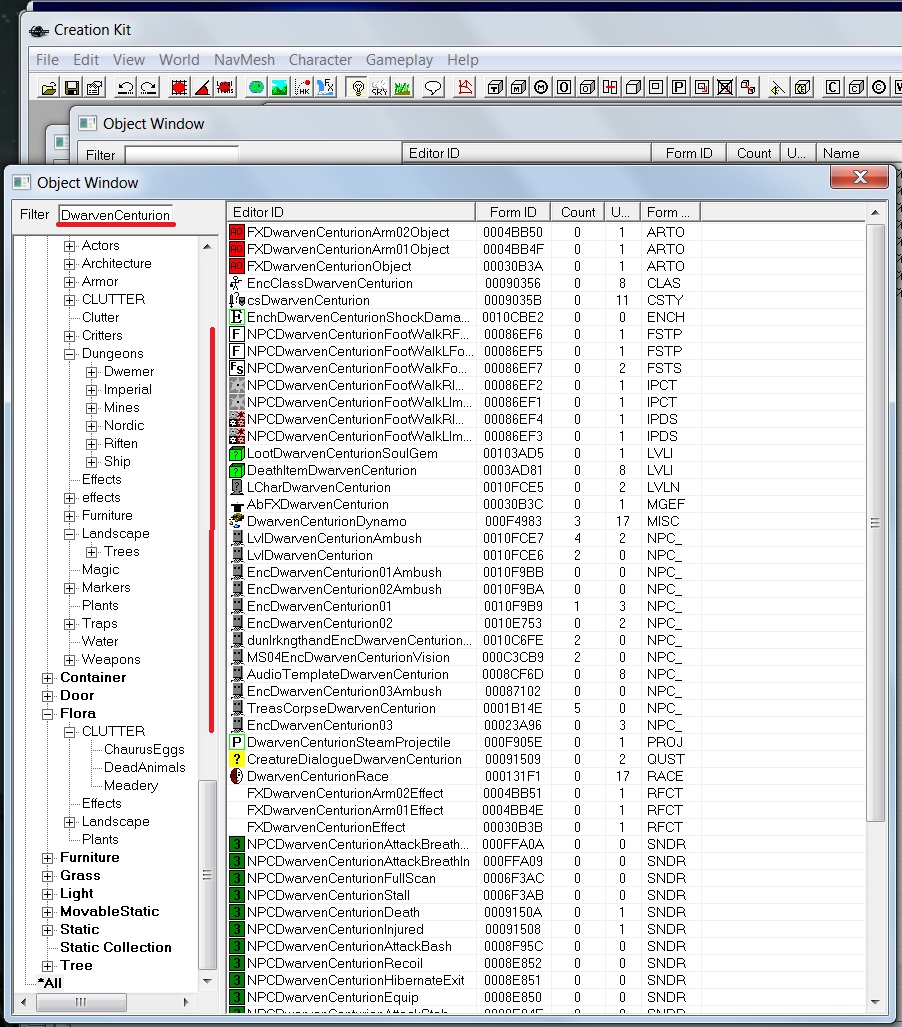The width and height of the screenshot is (902, 1027).
Task: Open the NavMesh menu
Action: point(244,60)
